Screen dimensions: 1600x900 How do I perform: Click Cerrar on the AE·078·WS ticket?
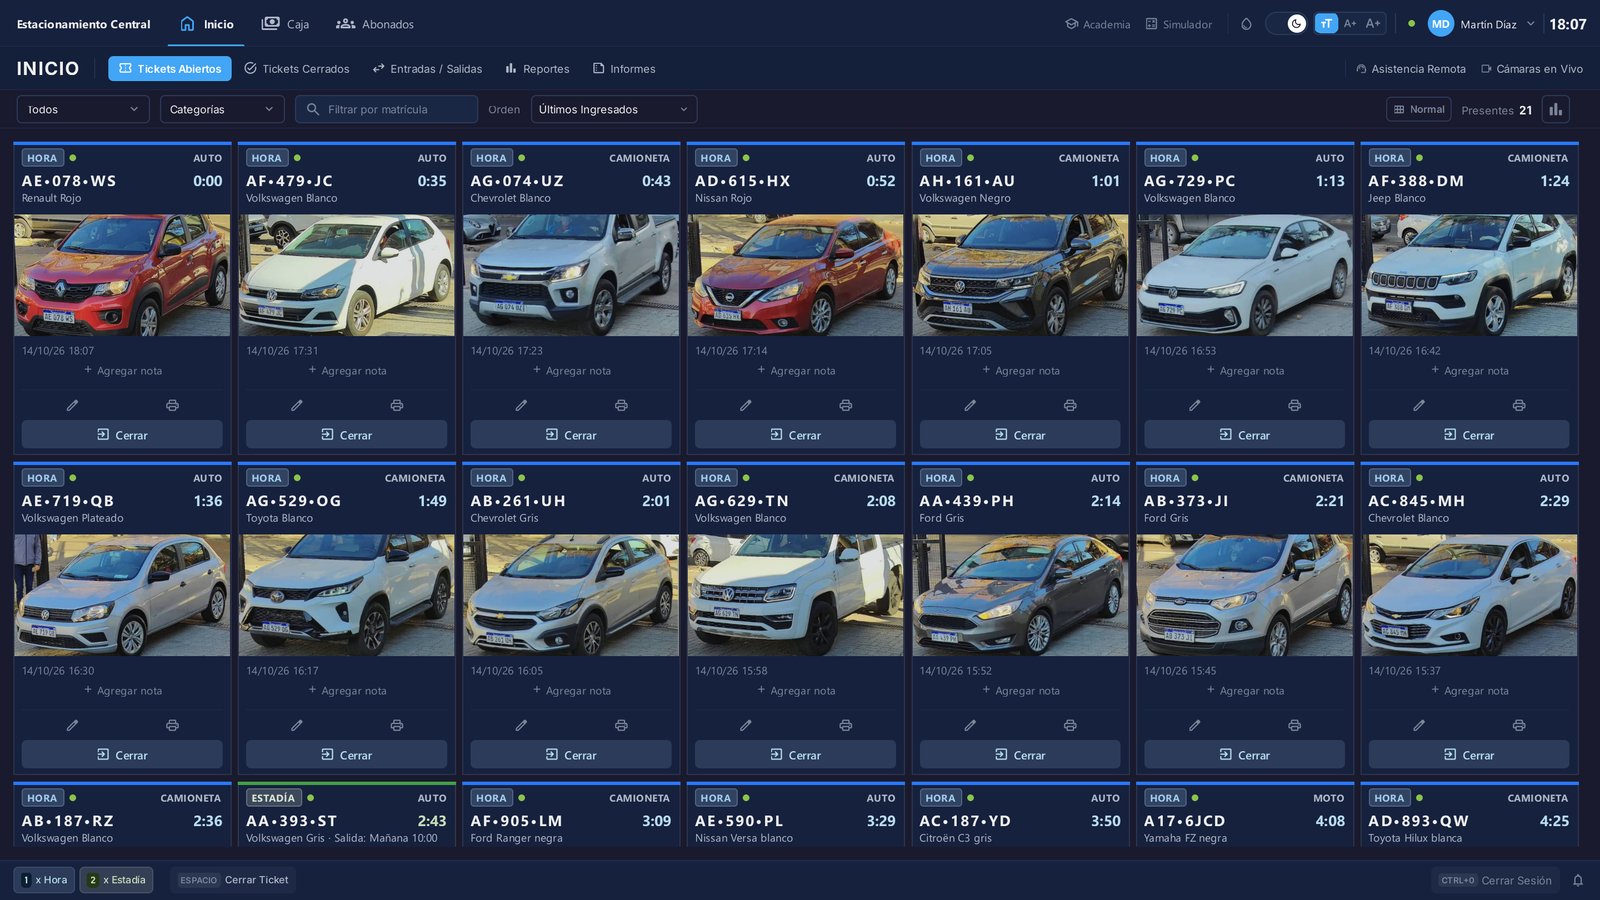tap(122, 435)
